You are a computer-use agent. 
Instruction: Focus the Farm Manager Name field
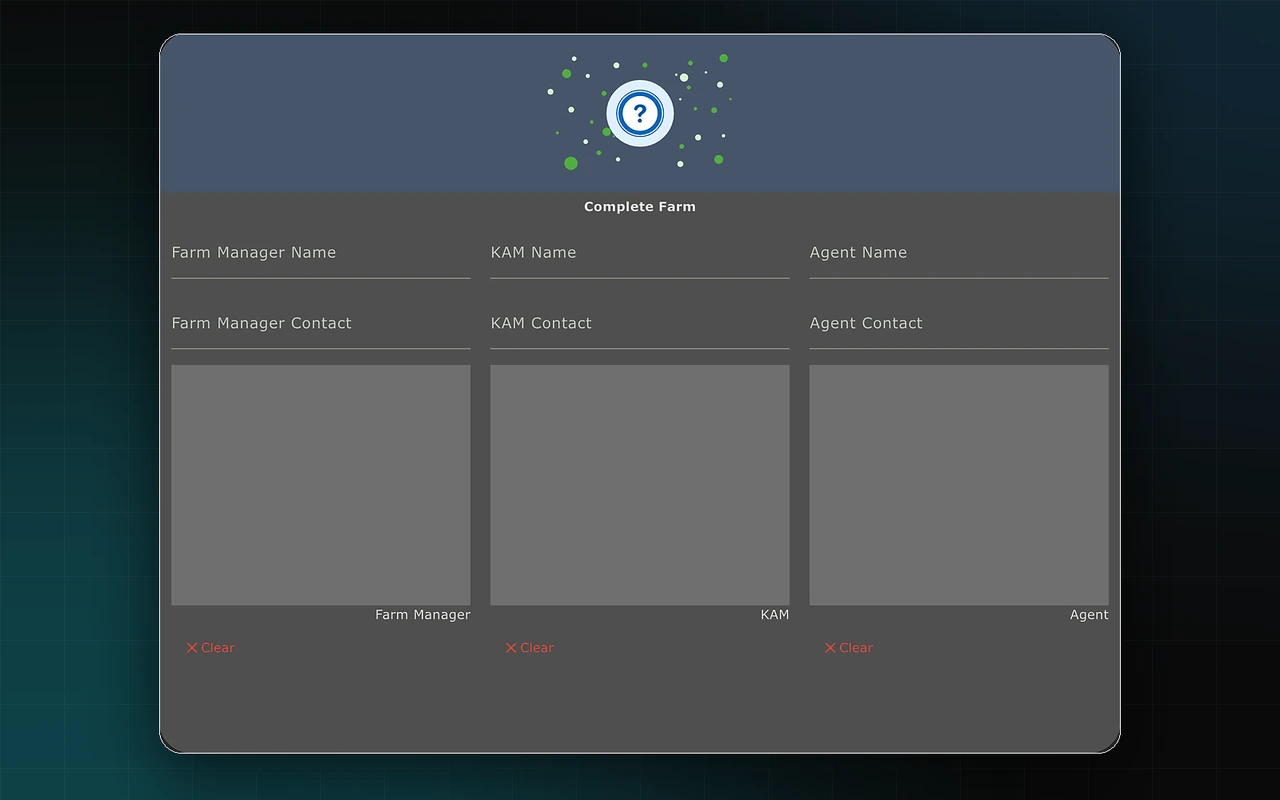[321, 254]
